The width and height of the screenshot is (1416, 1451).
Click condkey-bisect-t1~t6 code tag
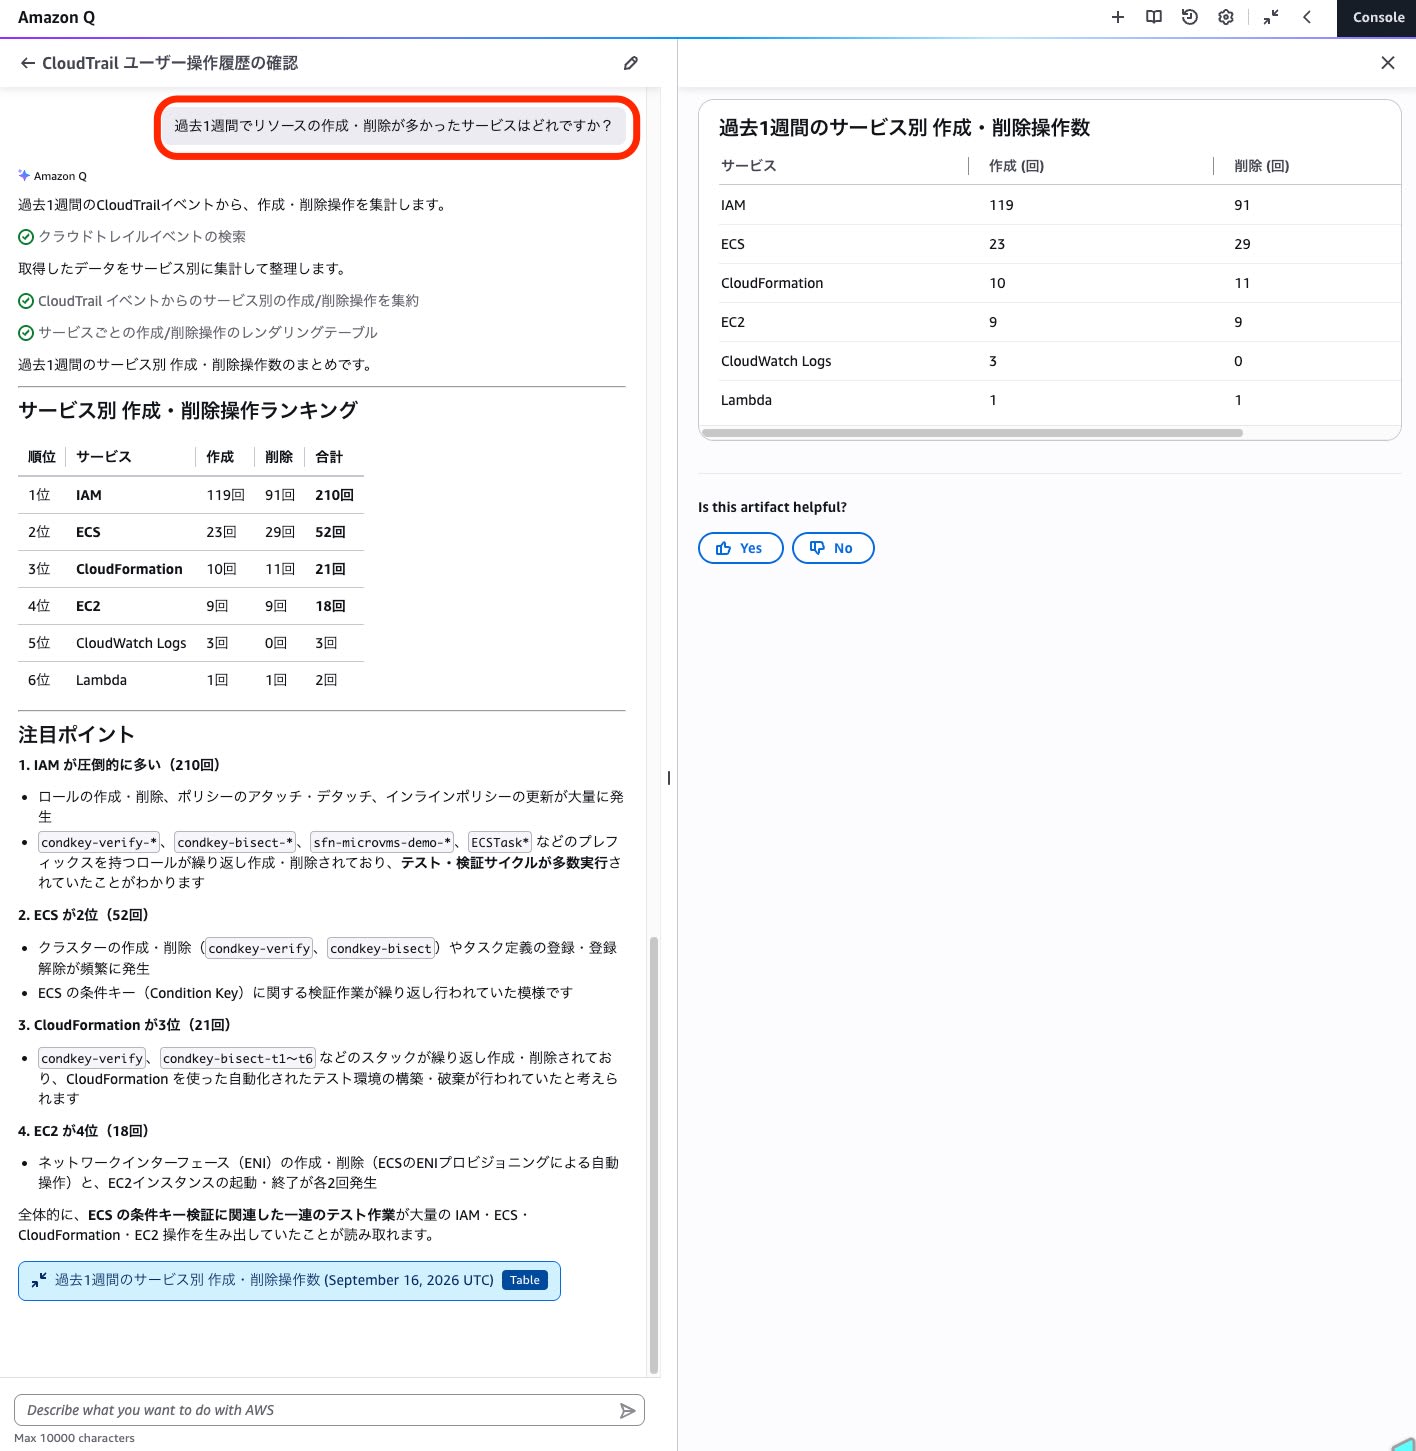pos(238,1058)
